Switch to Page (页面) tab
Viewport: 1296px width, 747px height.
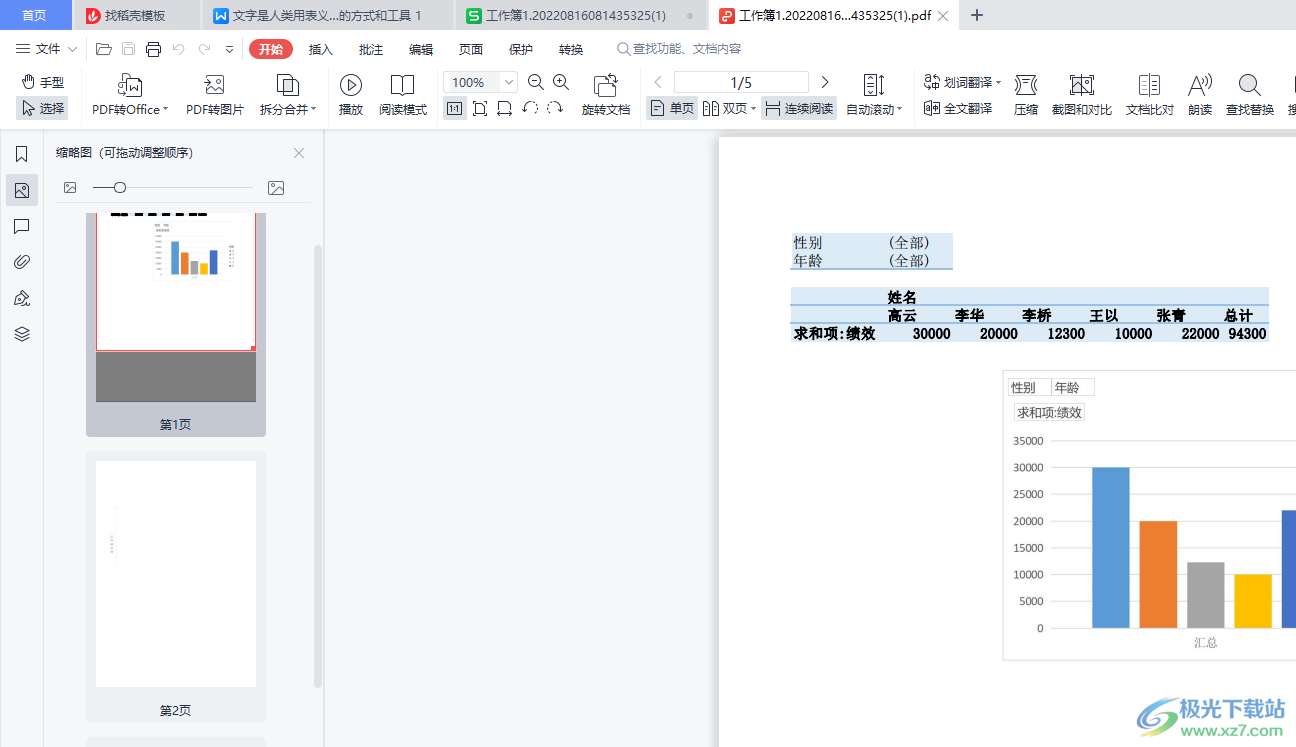click(471, 49)
